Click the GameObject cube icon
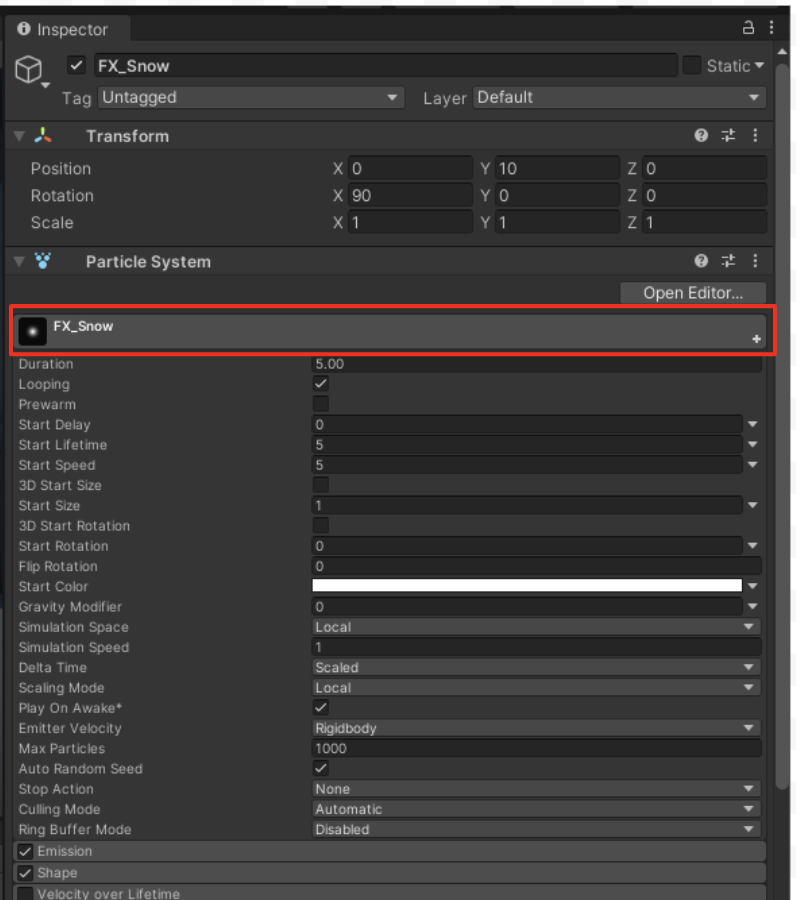Viewport: 796px width, 900px height. pyautogui.click(x=29, y=68)
